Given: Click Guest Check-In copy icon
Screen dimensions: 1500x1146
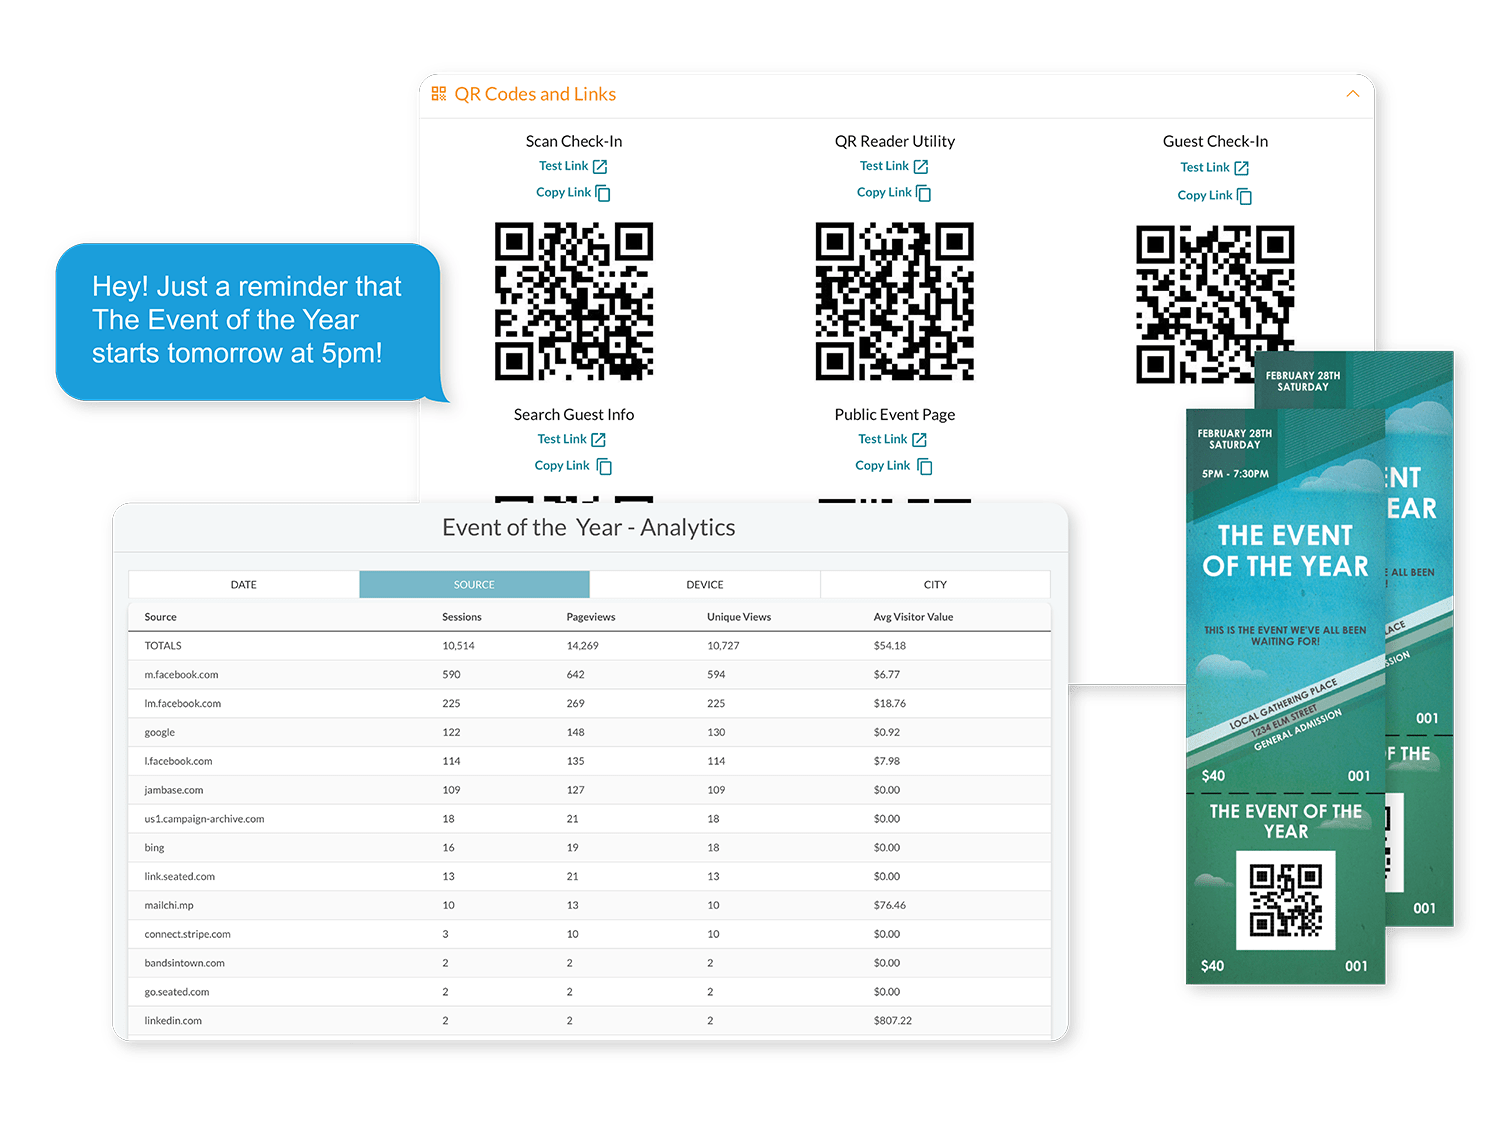Looking at the screenshot, I should pyautogui.click(x=1245, y=196).
